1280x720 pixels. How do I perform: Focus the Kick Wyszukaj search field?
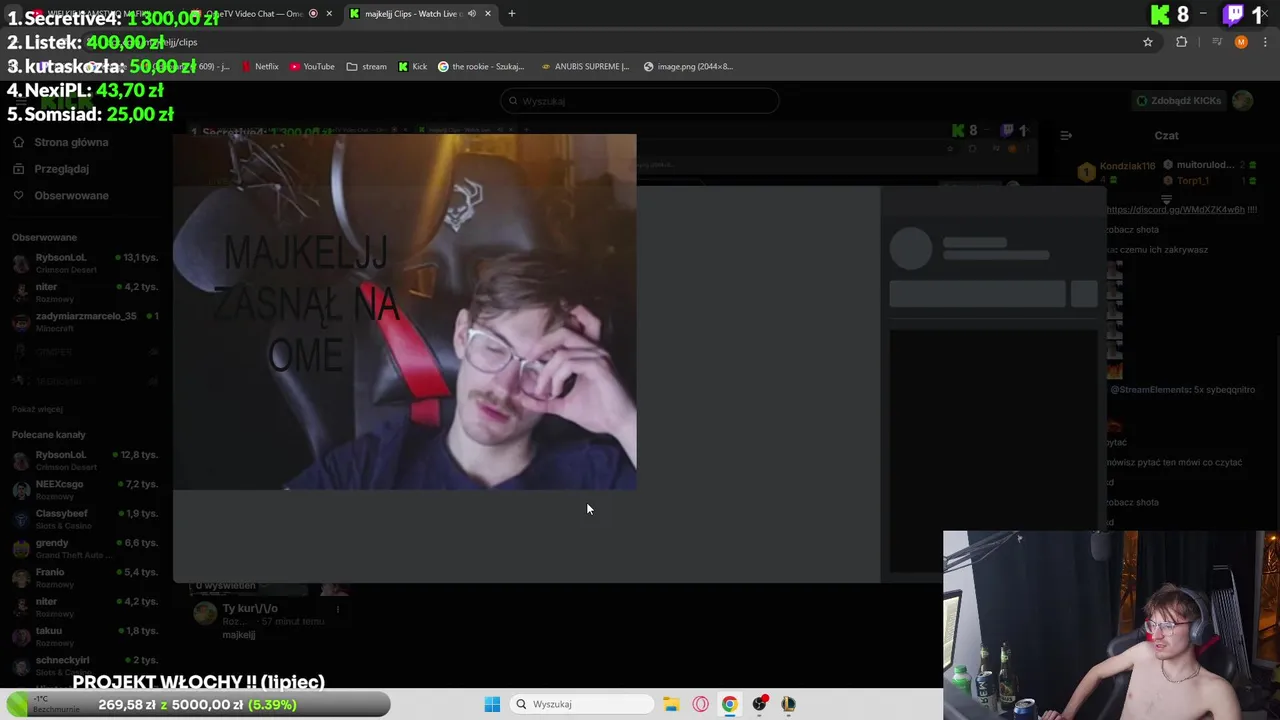point(640,101)
